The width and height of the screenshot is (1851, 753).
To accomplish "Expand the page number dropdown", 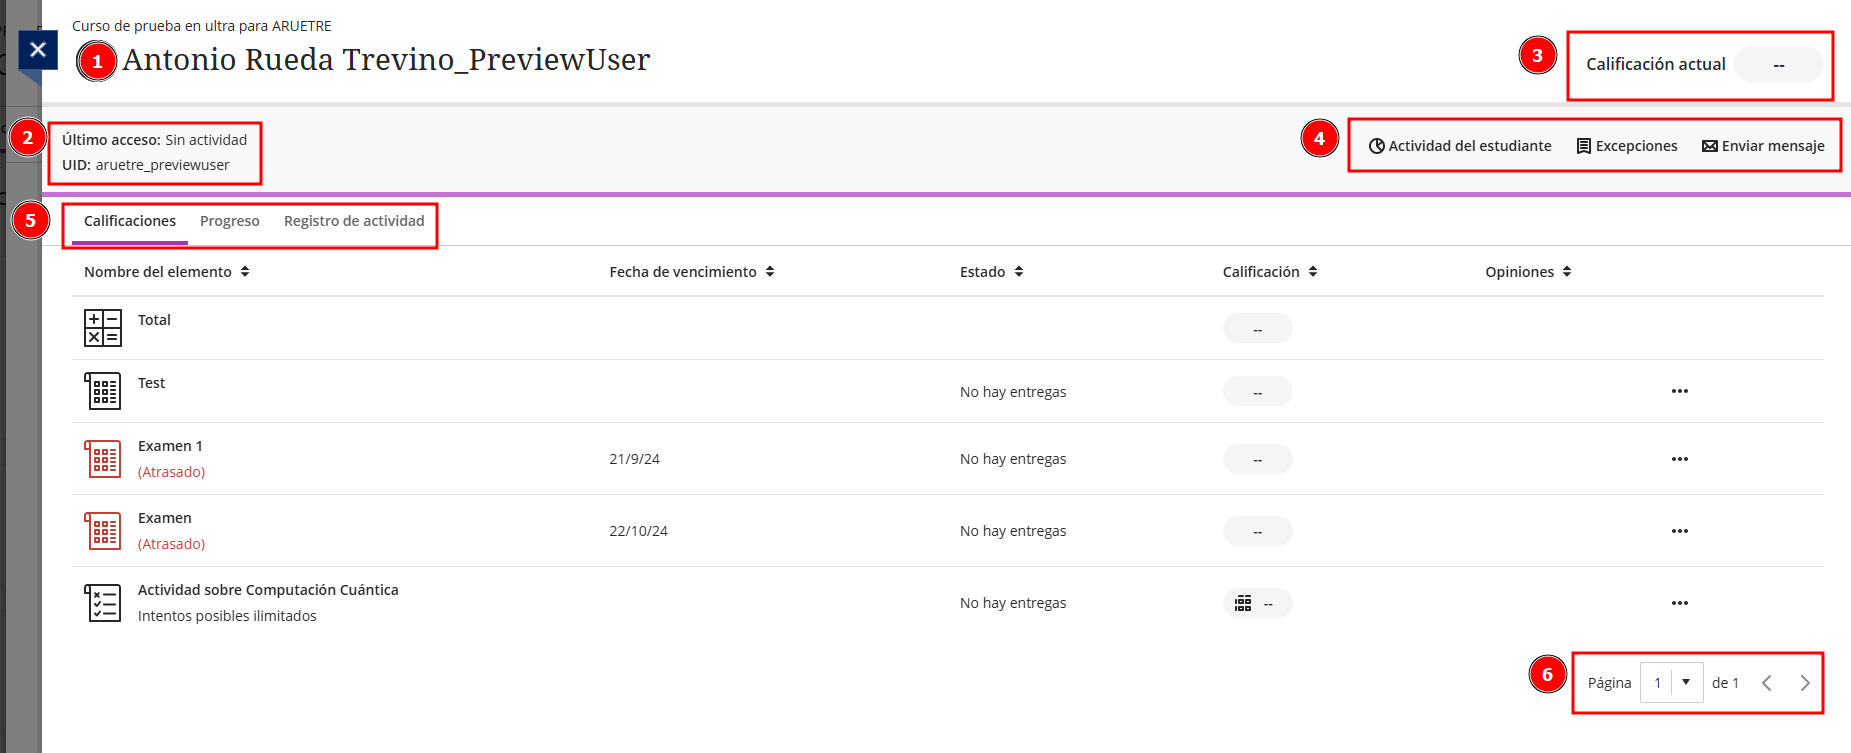I will [x=1685, y=683].
